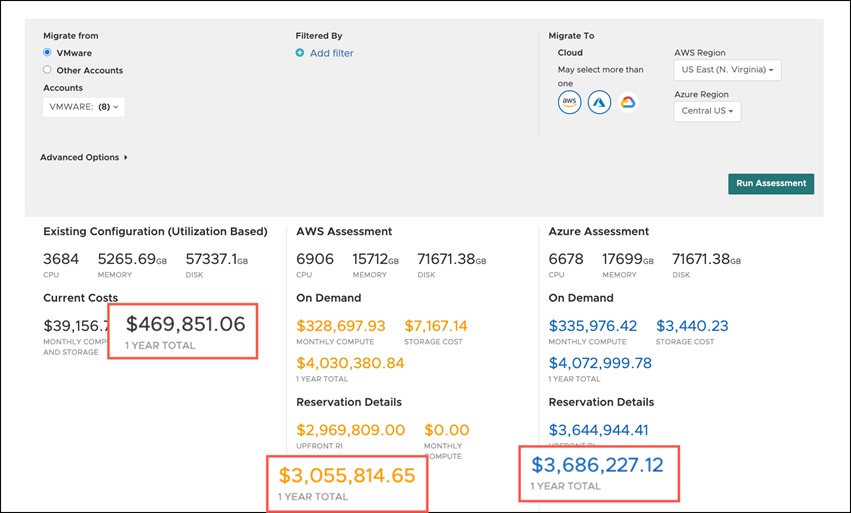
Task: Click the AWS monthly compute $328,697.93 value
Action: (341, 326)
